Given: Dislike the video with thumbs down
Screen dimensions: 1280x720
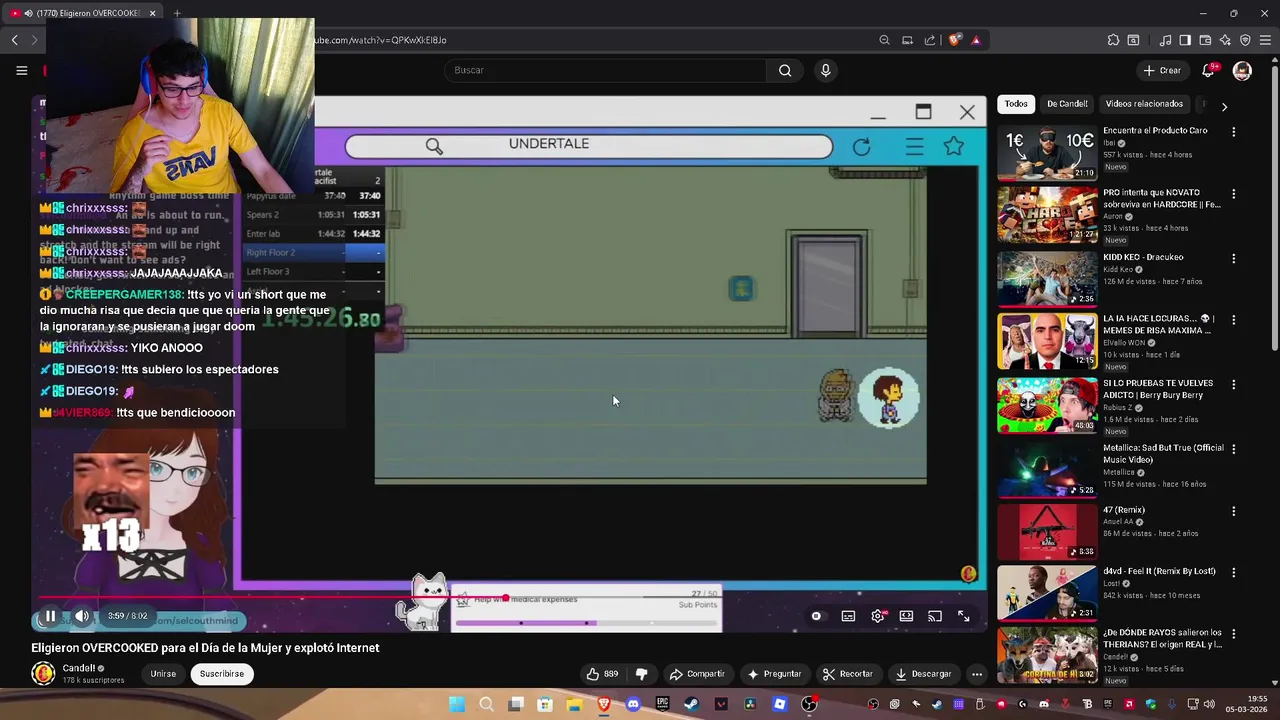Looking at the screenshot, I should 642,674.
